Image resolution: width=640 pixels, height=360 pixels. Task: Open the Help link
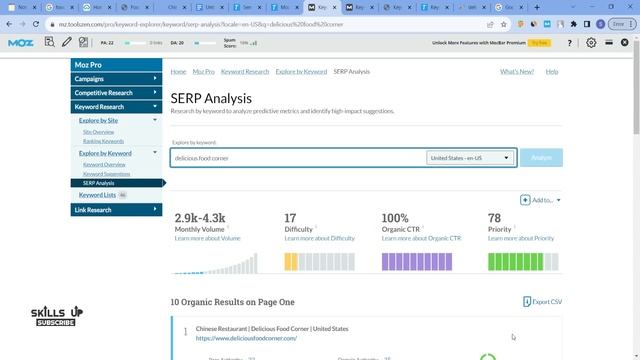click(552, 71)
